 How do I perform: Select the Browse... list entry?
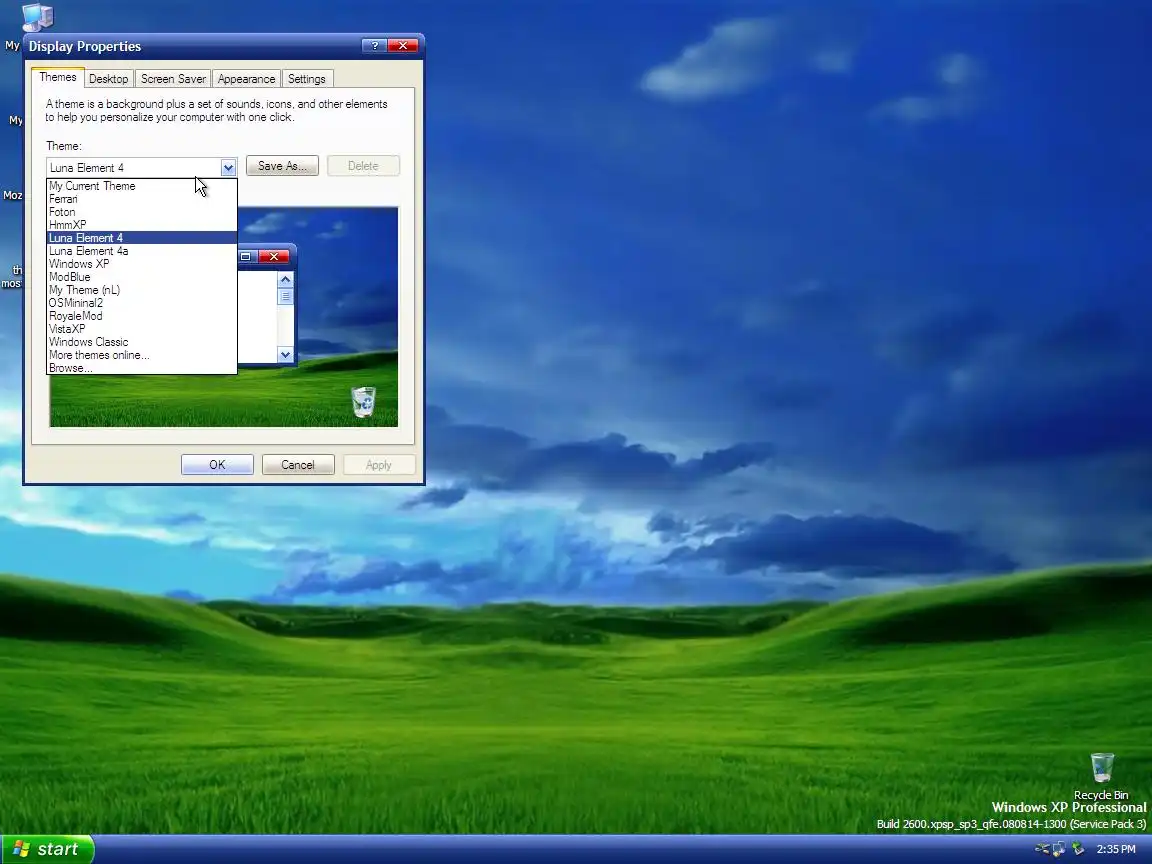[142, 368]
